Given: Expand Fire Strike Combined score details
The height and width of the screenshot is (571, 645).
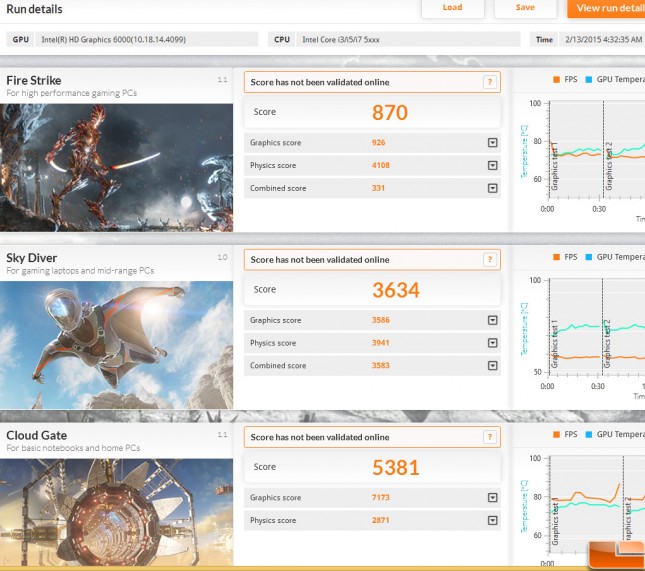Looking at the screenshot, I should [492, 188].
